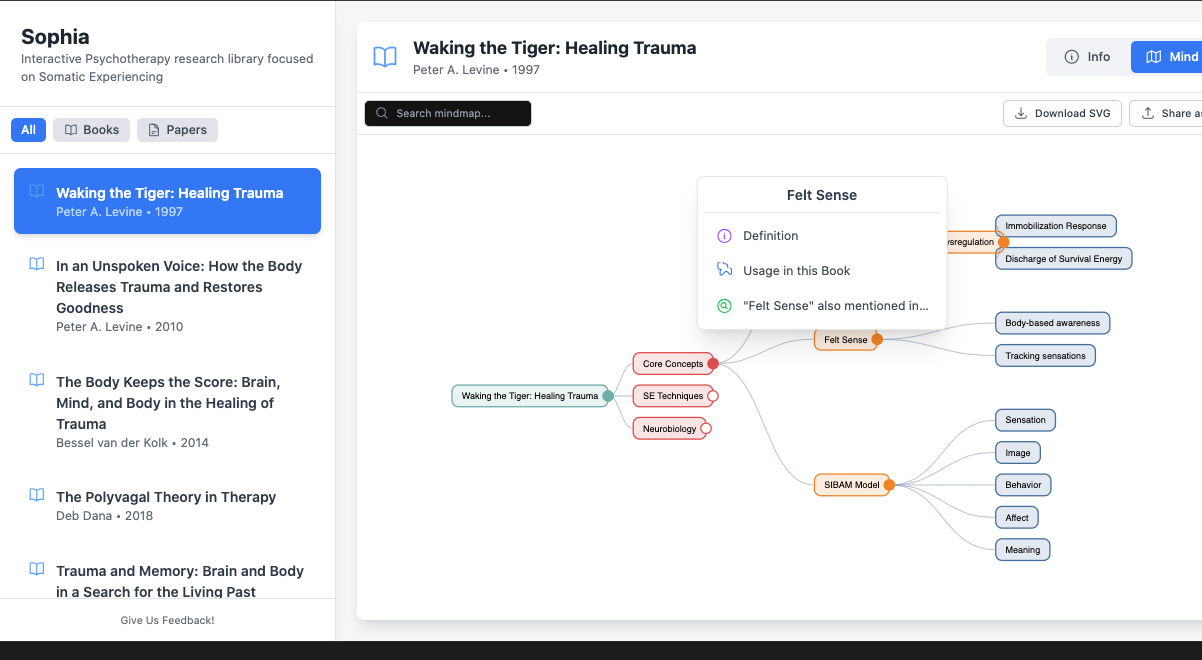Toggle the Core Concepts node collapse dot
The width and height of the screenshot is (1202, 660).
point(715,363)
